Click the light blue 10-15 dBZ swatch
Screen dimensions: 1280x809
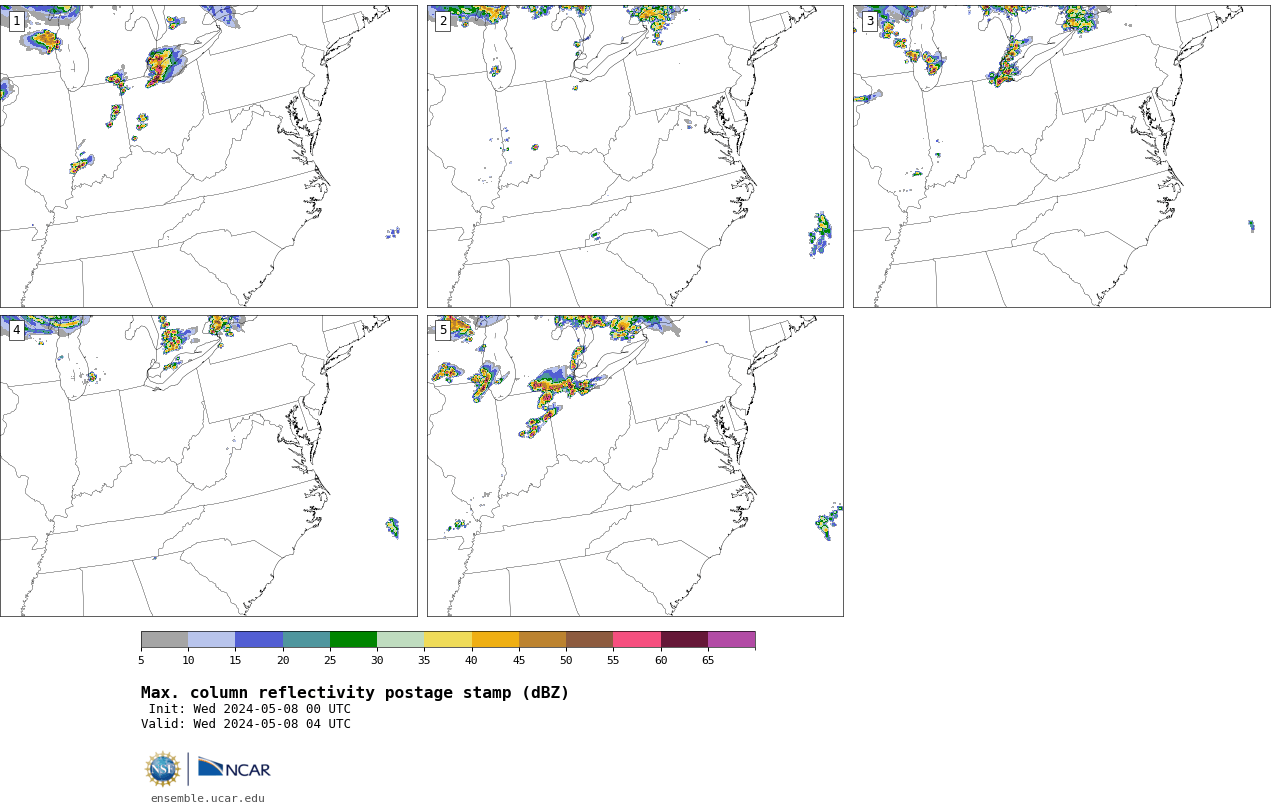point(212,640)
